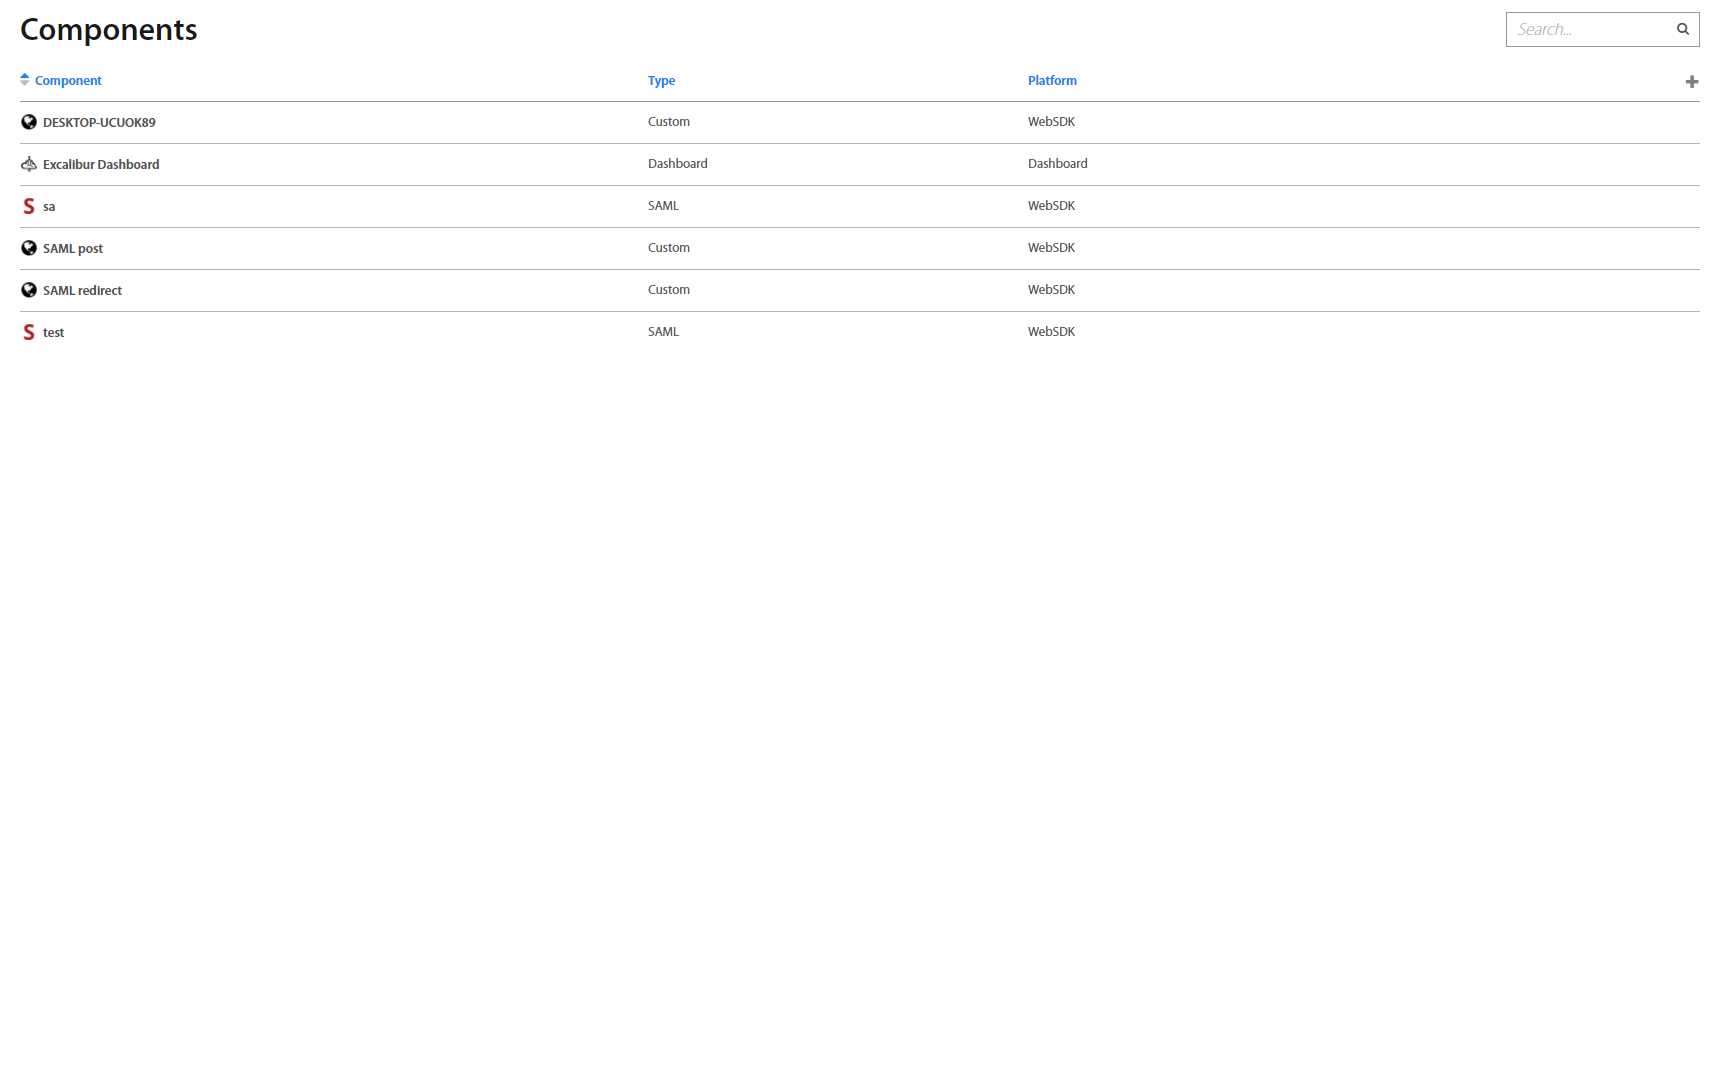This screenshot has width=1720, height=1080.
Task: Click the globe icon beside DESKTOP-UCUOK89
Action: click(29, 122)
